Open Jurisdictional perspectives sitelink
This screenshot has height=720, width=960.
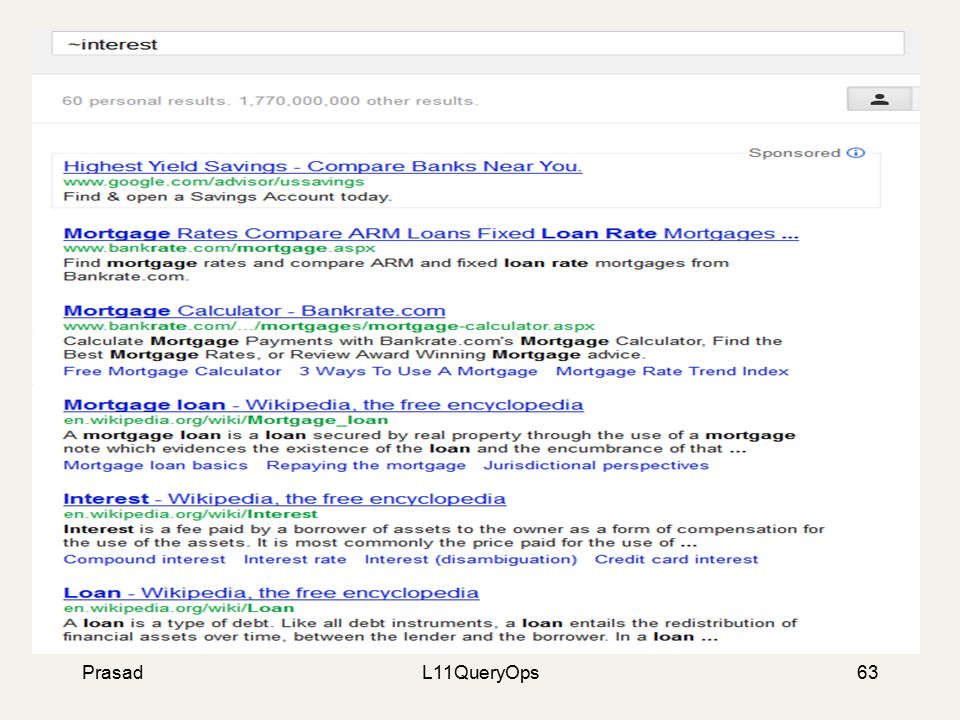coord(596,465)
